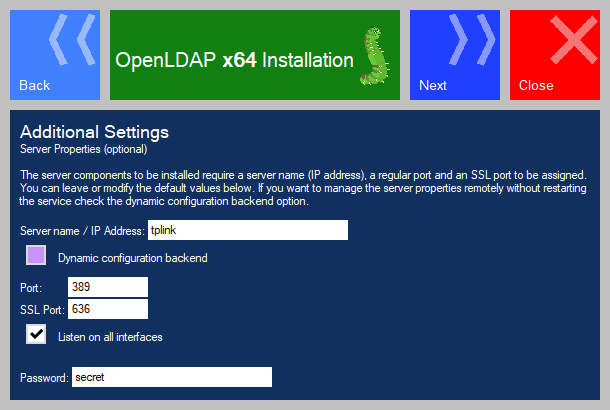Click the Server Properties (optional) subtitle

[x=84, y=149]
